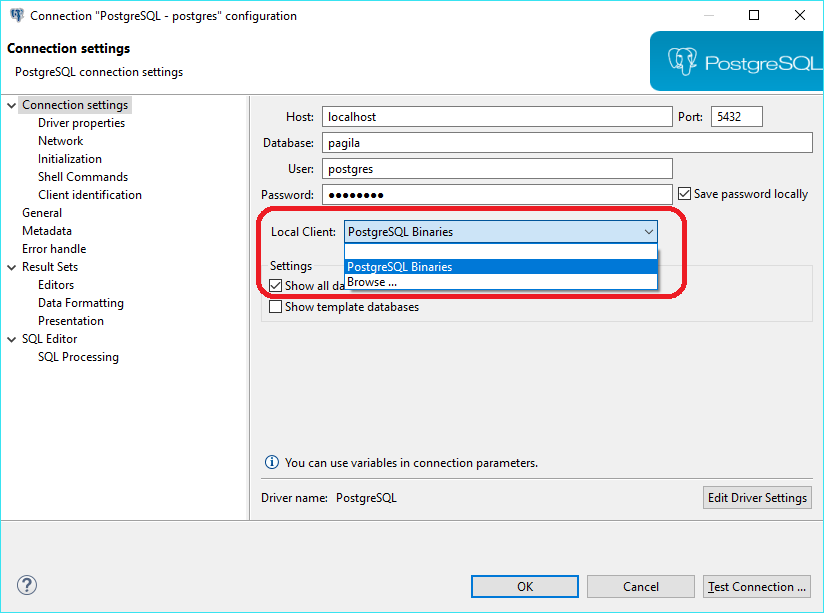This screenshot has height=613, width=824.
Task: Select Metadata in the settings tree
Action: pos(47,231)
